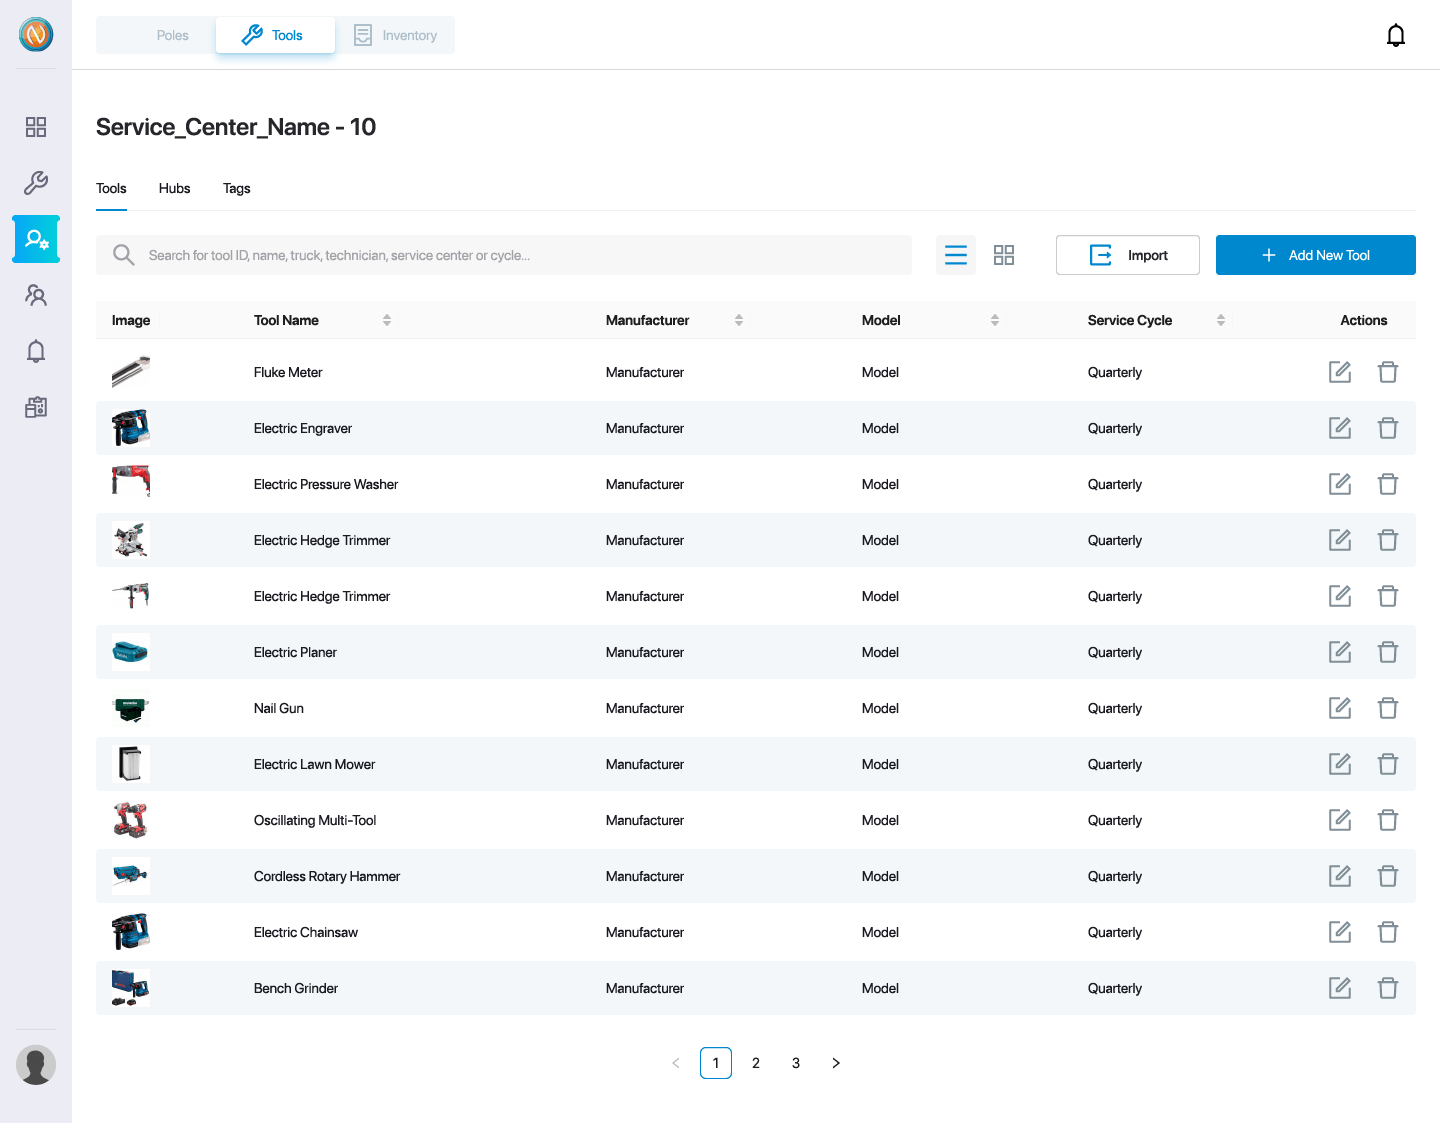This screenshot has width=1440, height=1123.
Task: Select the Electric Chainsaw name text
Action: 306,932
